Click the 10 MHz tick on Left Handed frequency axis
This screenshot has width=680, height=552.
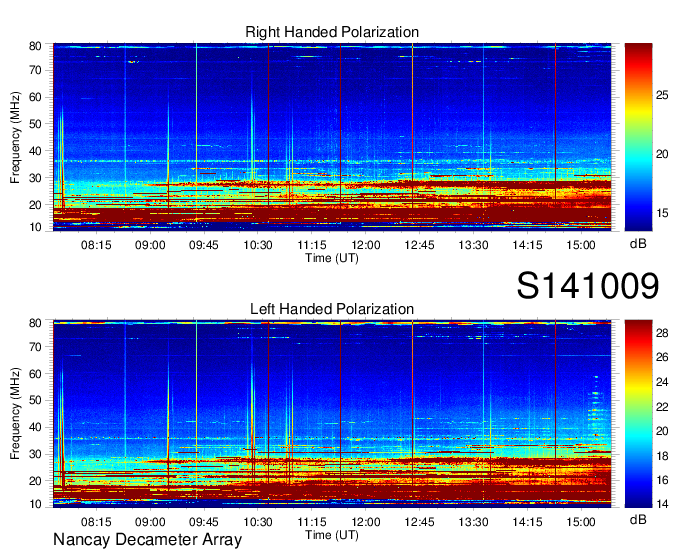(x=35, y=504)
